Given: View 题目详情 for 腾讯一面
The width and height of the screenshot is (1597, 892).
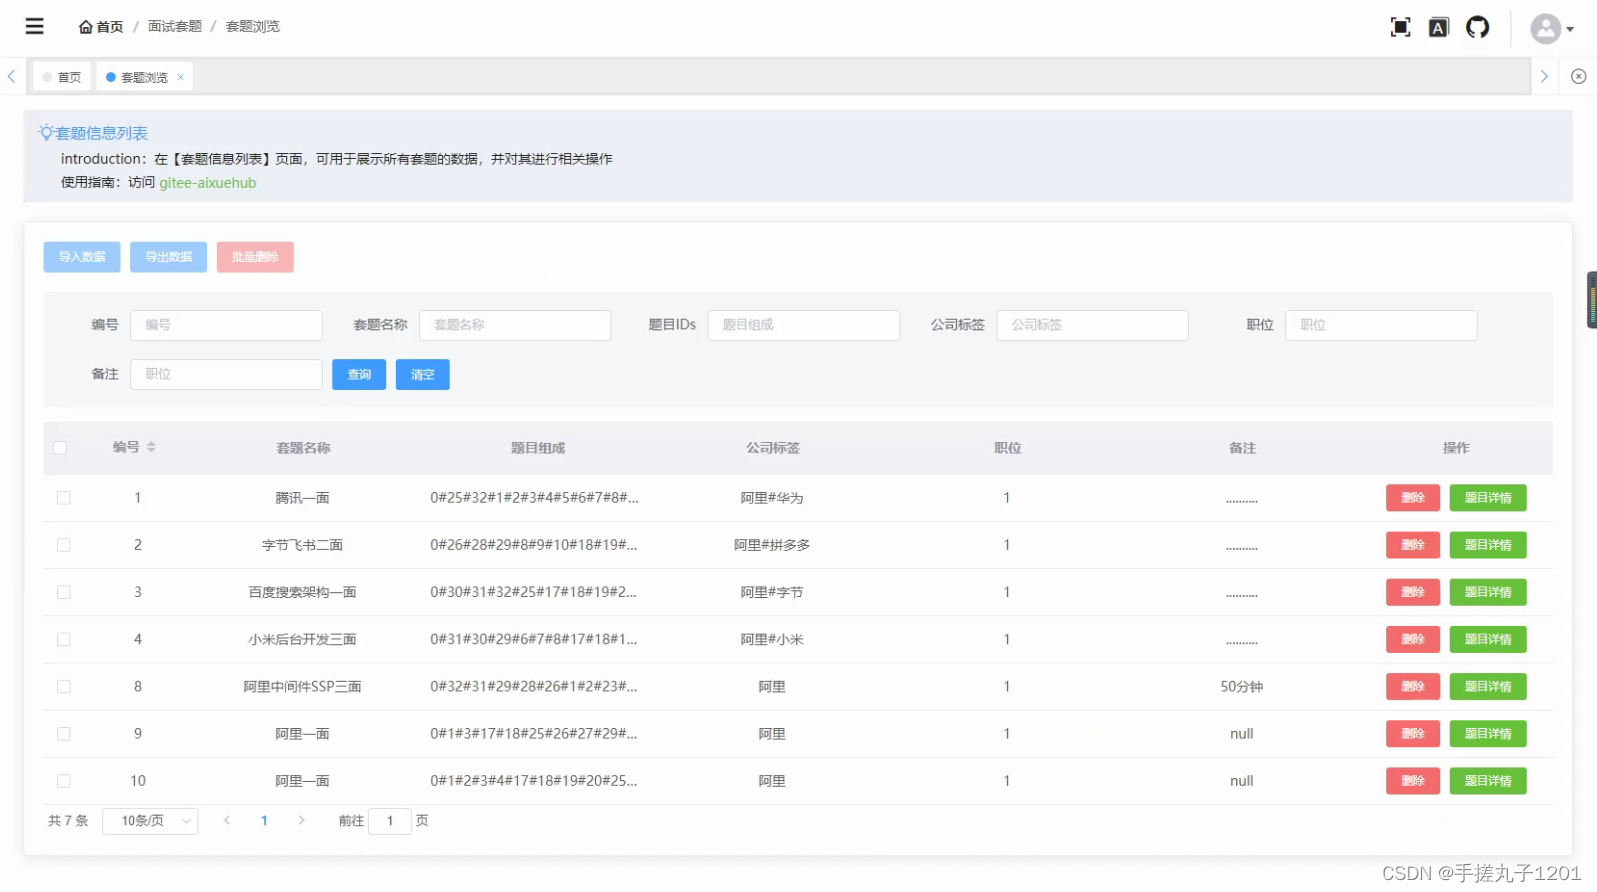Looking at the screenshot, I should click(1488, 498).
